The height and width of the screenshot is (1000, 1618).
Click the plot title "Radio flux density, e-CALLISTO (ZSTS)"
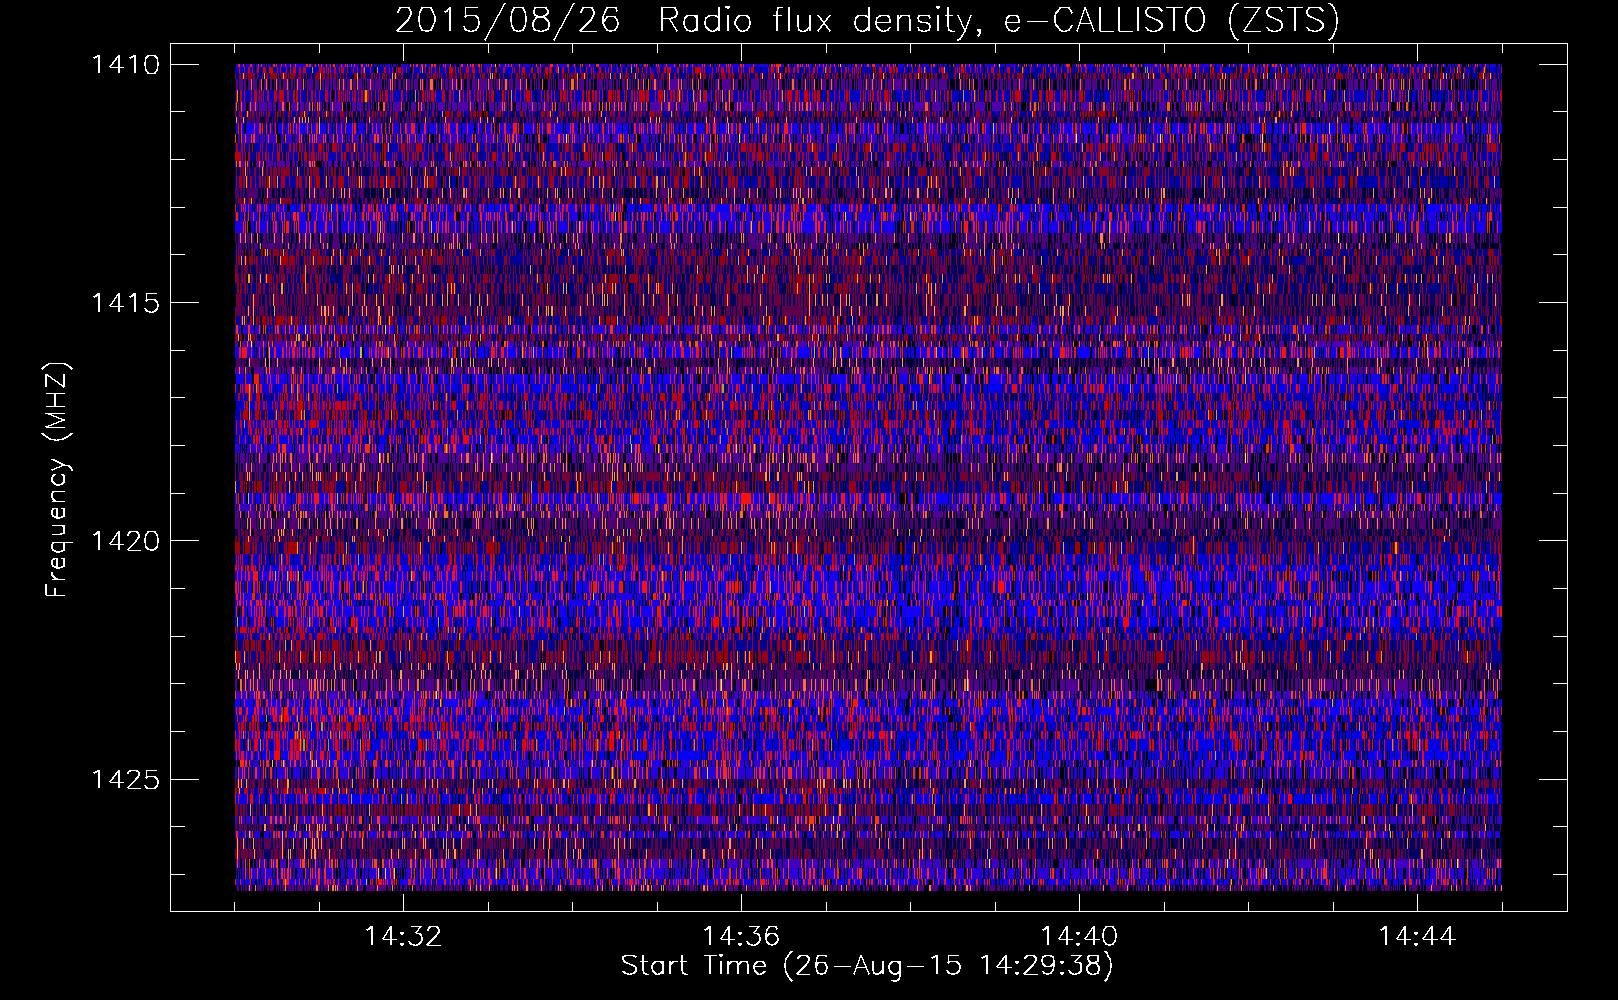coord(998,20)
